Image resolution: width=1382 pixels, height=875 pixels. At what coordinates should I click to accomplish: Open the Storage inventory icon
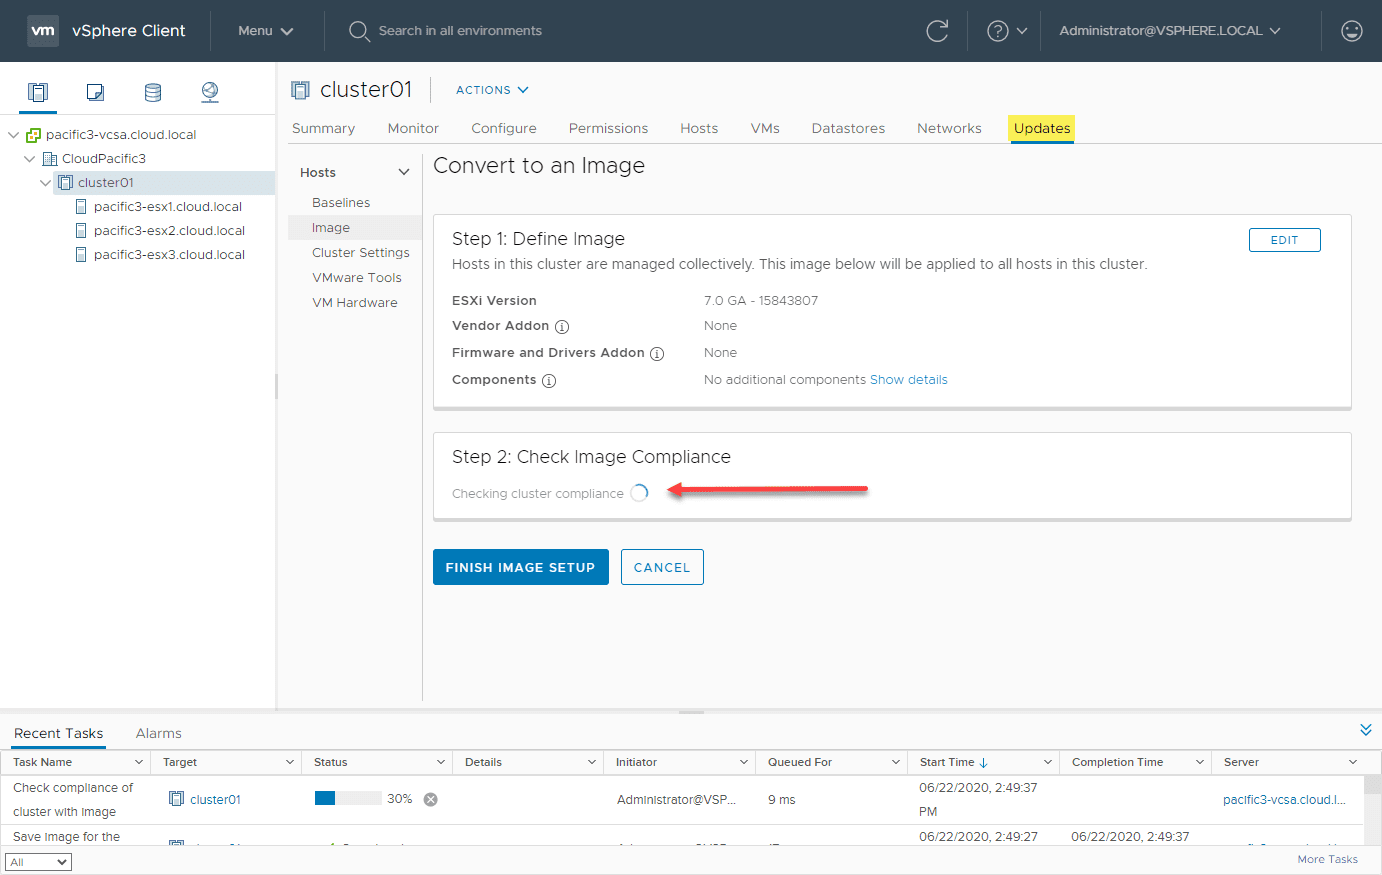point(152,91)
